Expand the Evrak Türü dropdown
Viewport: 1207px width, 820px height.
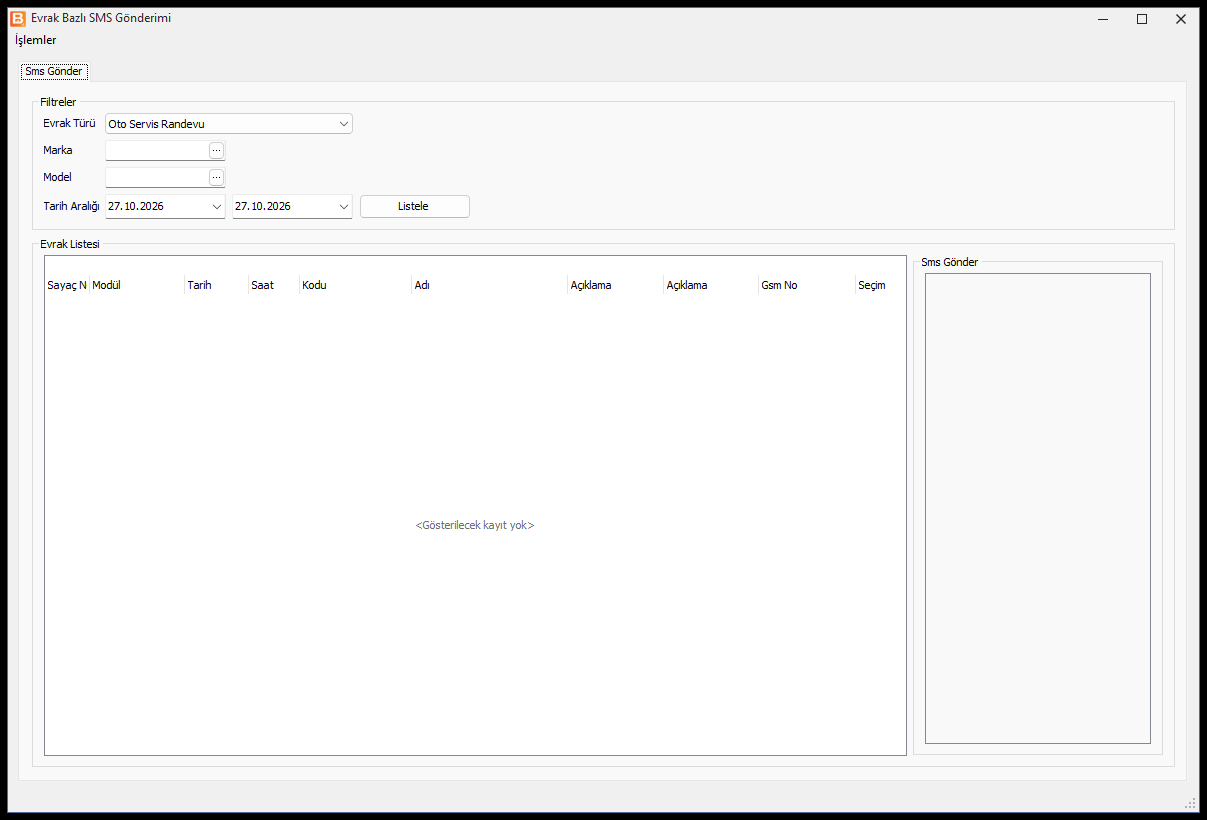(x=344, y=124)
